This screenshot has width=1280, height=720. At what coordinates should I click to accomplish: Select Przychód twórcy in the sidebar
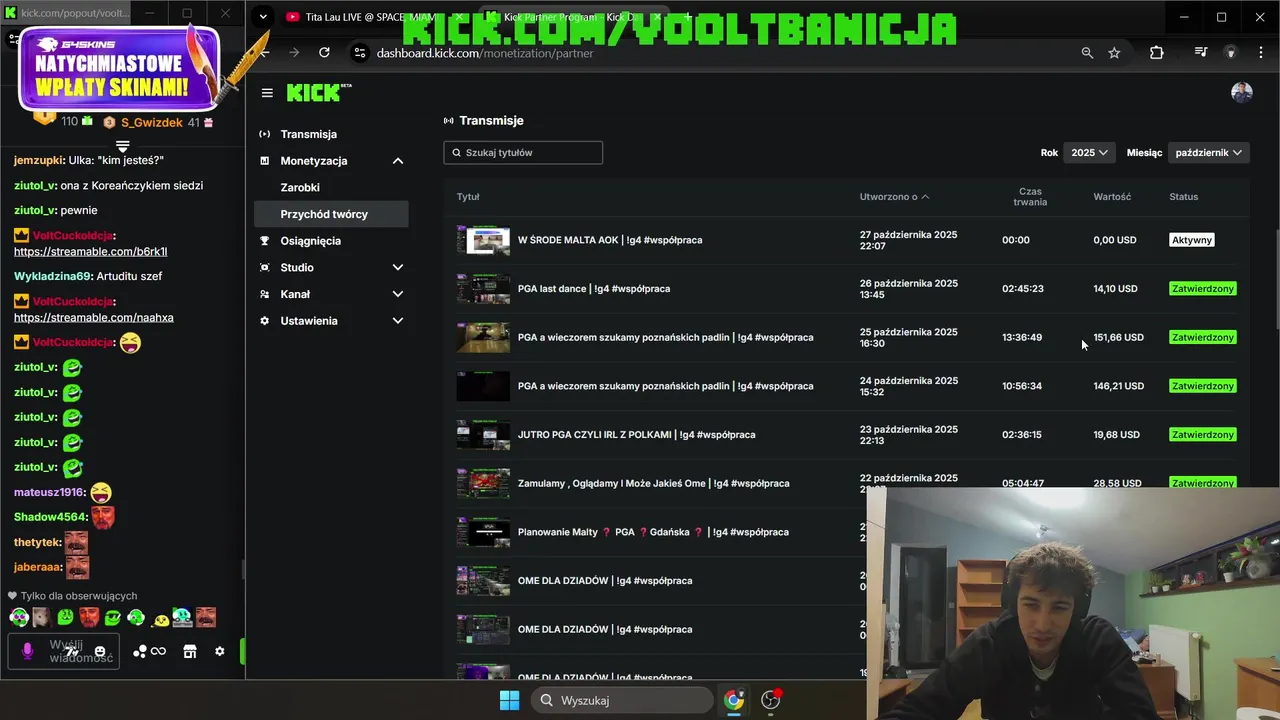pyautogui.click(x=331, y=214)
